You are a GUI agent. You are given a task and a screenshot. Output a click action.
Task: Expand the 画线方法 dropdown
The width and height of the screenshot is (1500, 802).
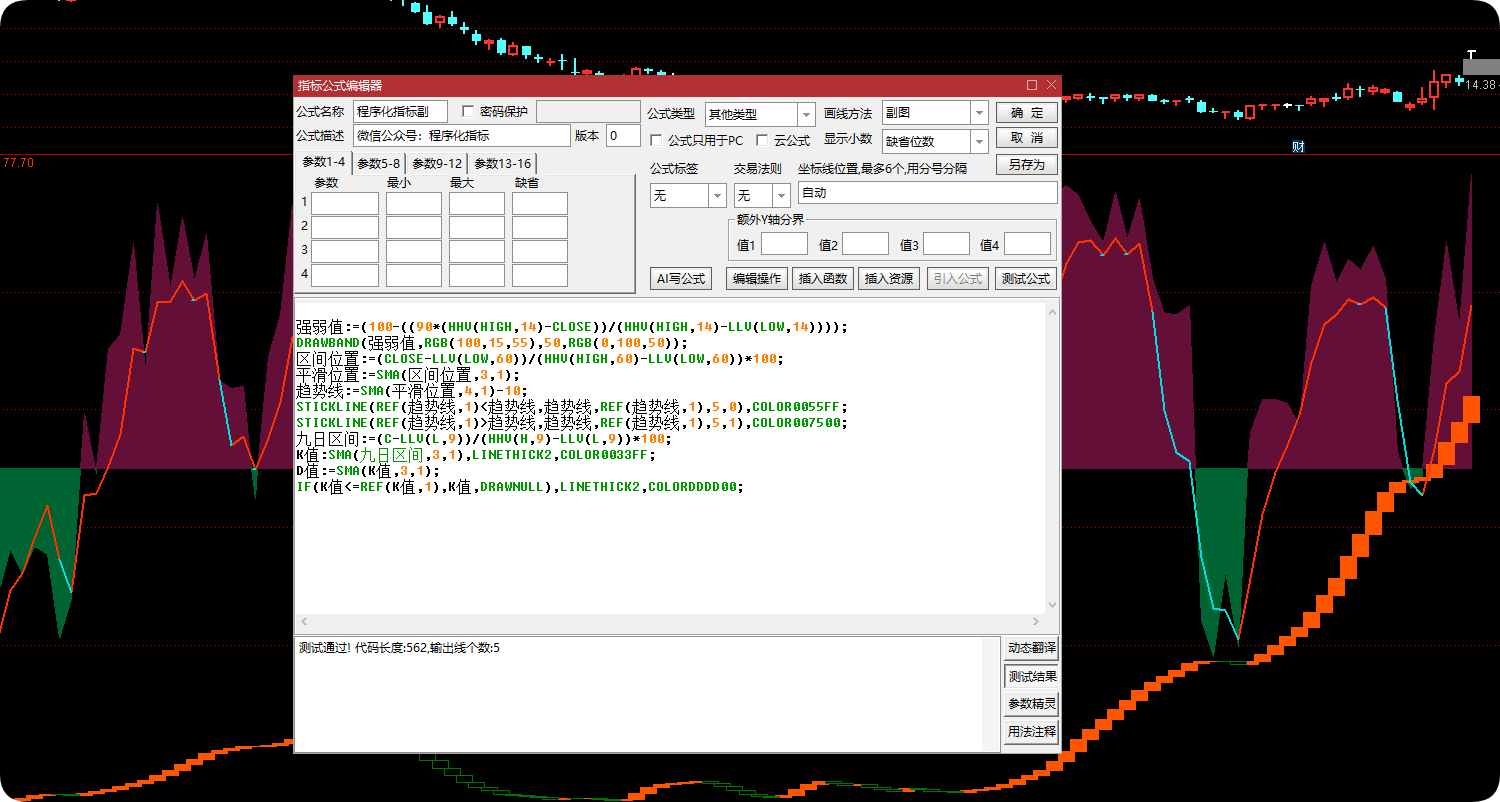pos(979,114)
